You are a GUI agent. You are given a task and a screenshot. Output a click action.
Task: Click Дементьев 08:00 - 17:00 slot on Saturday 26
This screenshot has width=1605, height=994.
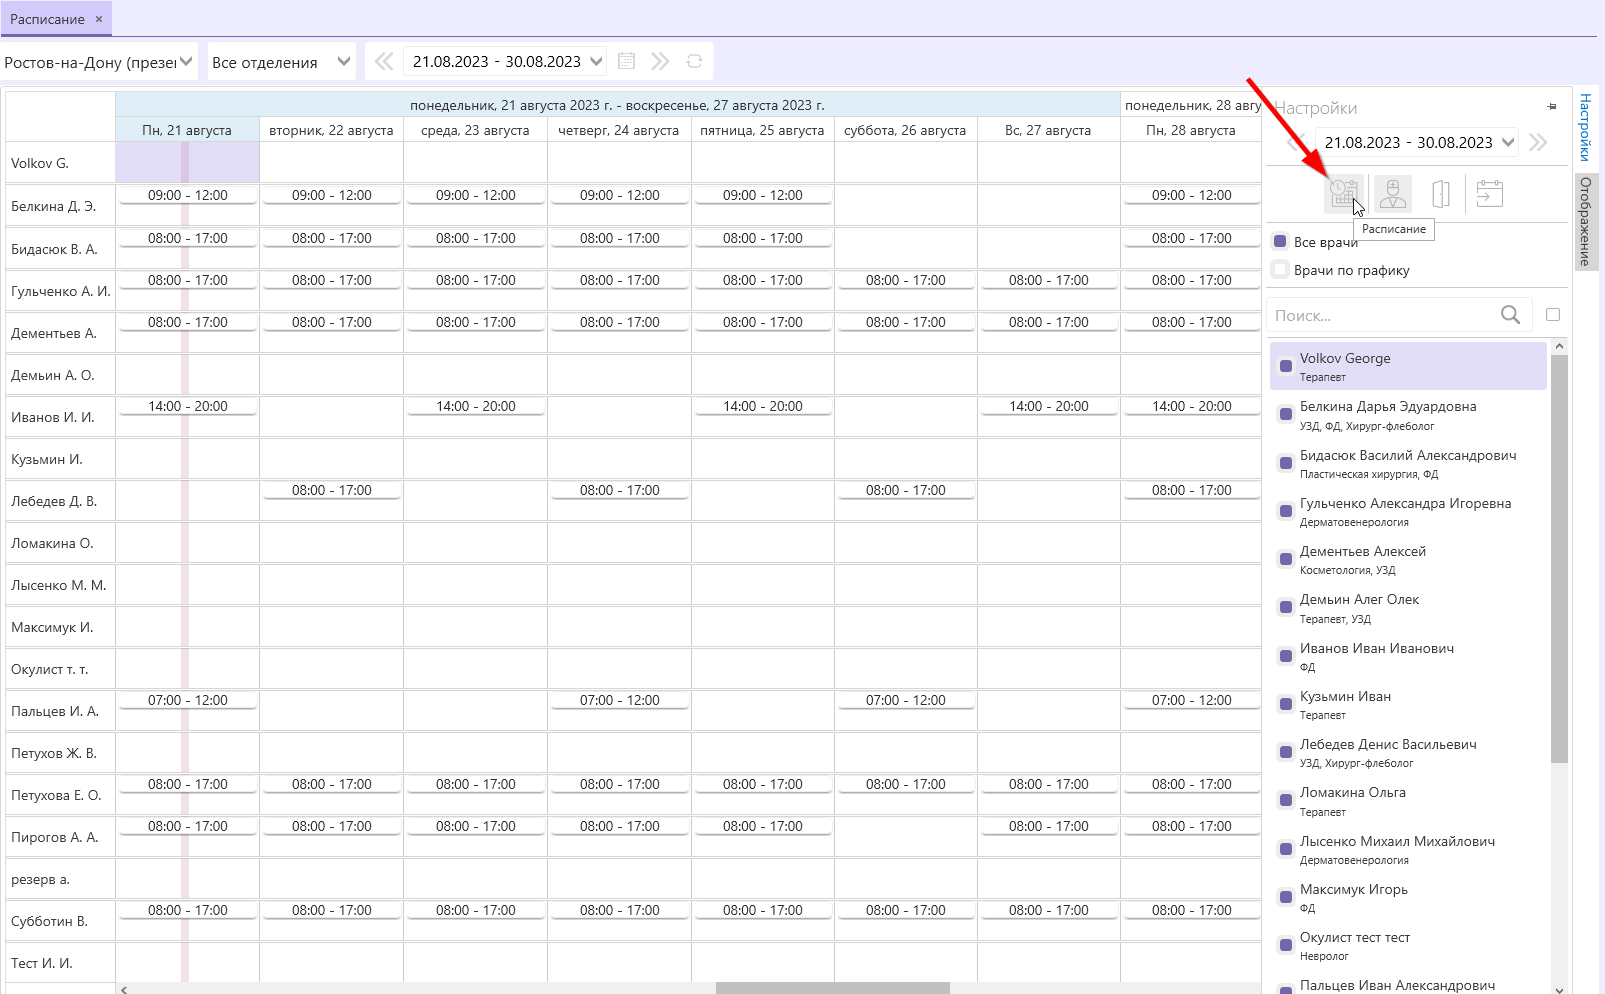(x=906, y=322)
